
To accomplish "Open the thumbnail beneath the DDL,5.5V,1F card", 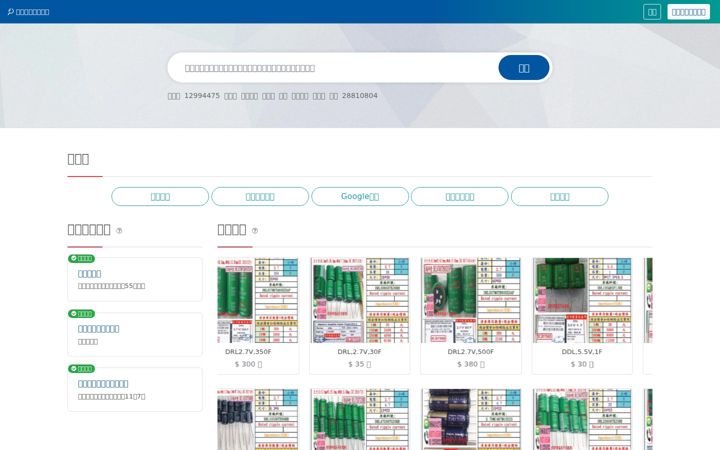I will (x=582, y=419).
